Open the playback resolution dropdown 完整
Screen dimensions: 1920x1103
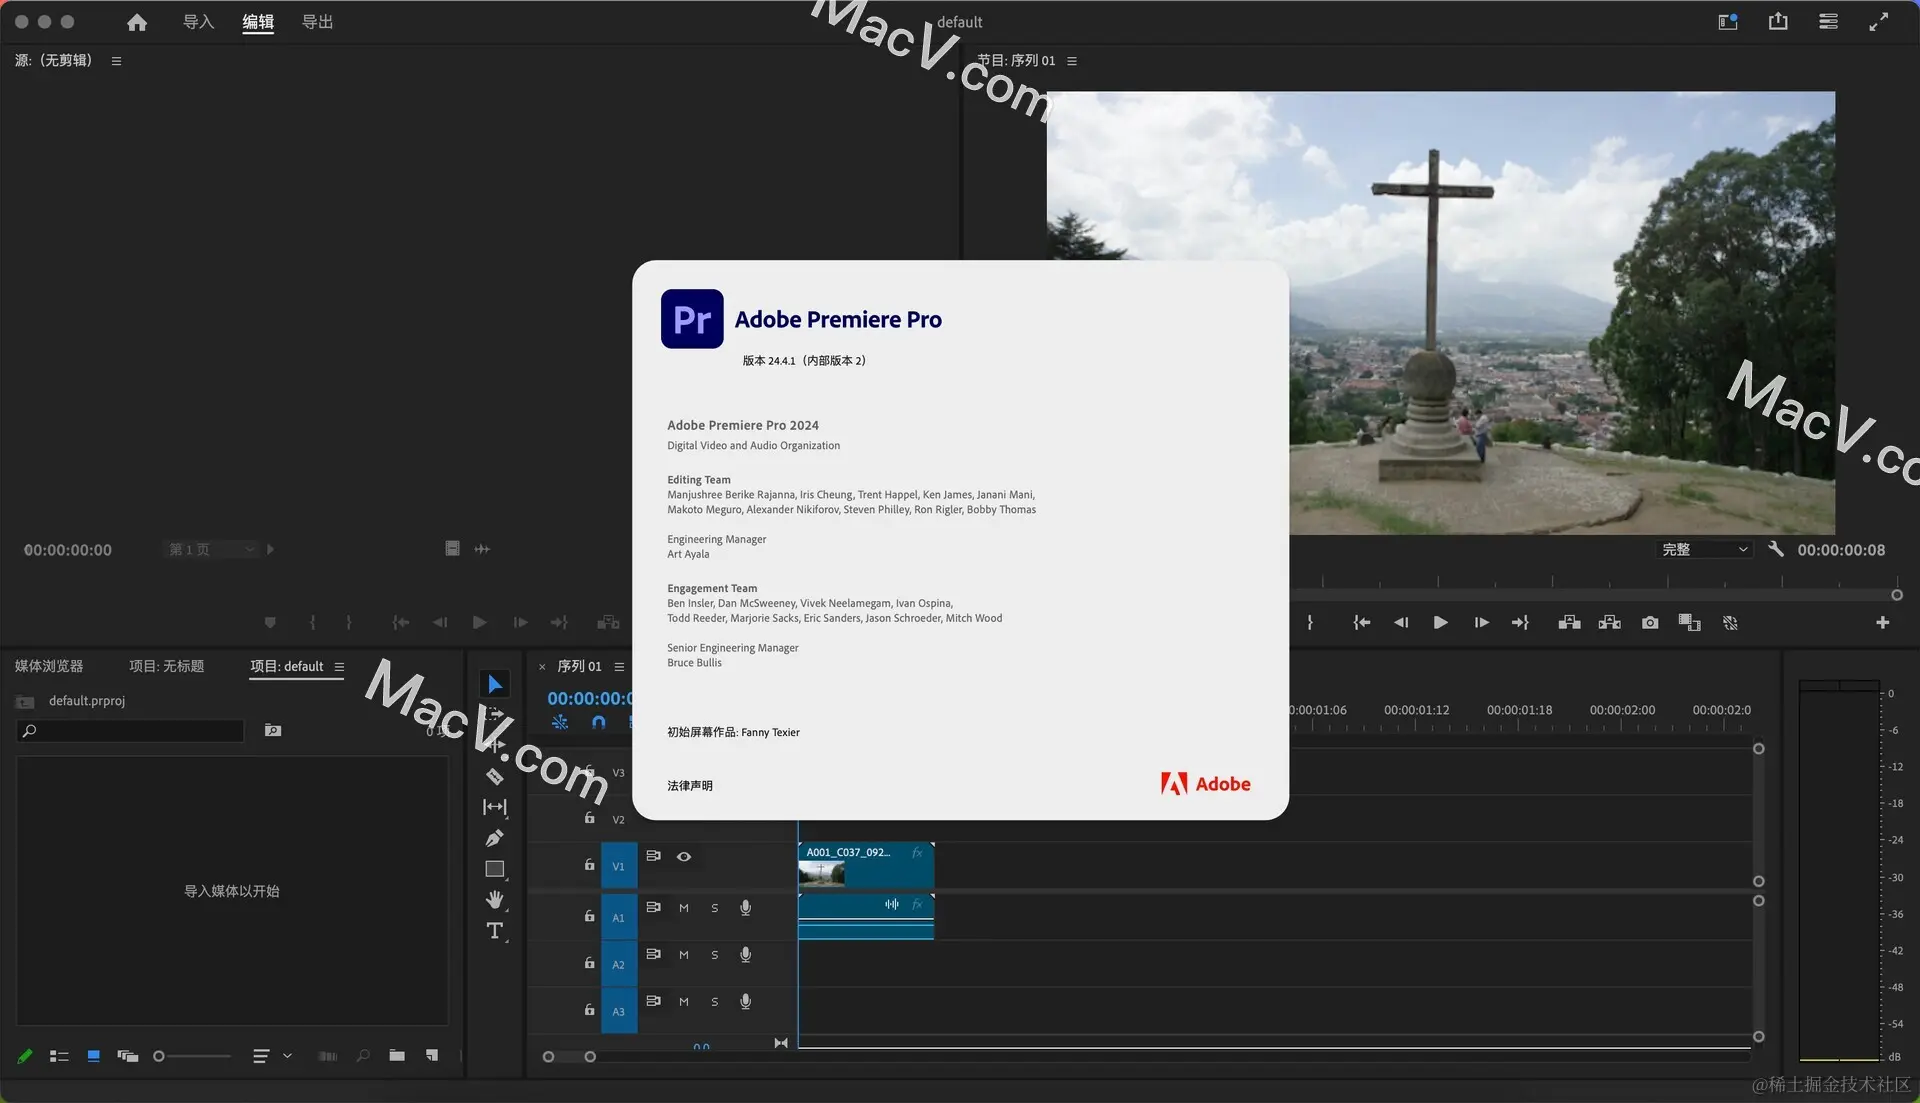coord(1705,550)
